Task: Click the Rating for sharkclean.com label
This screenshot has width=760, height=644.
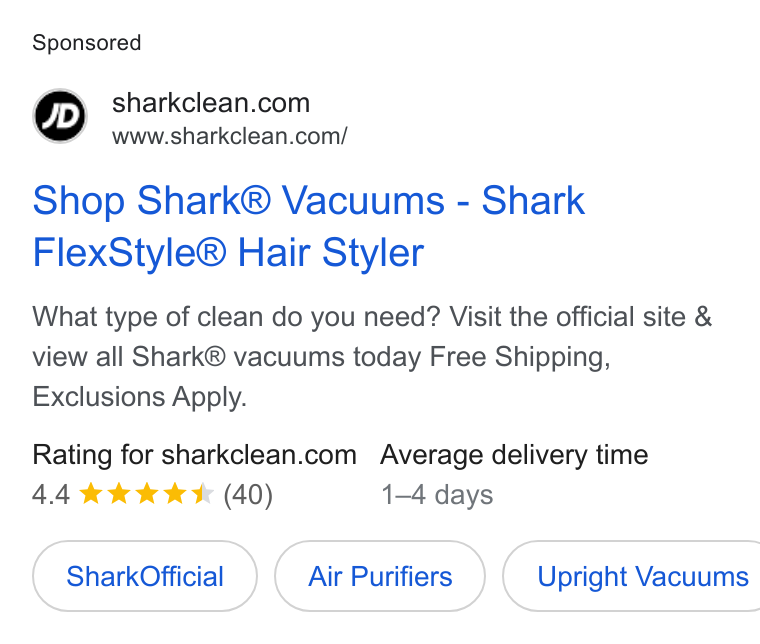Action: (194, 455)
